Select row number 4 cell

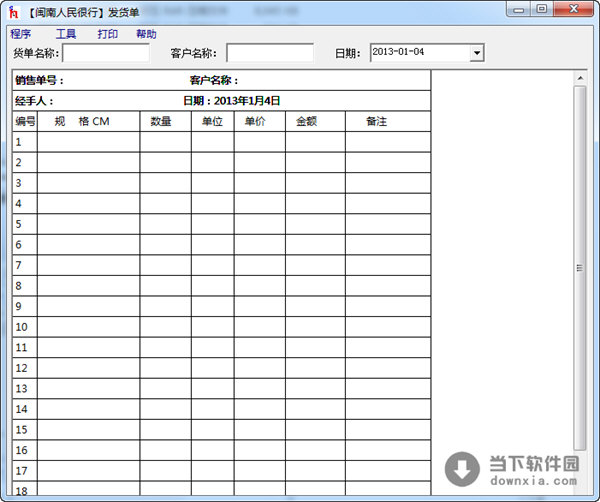(25, 204)
